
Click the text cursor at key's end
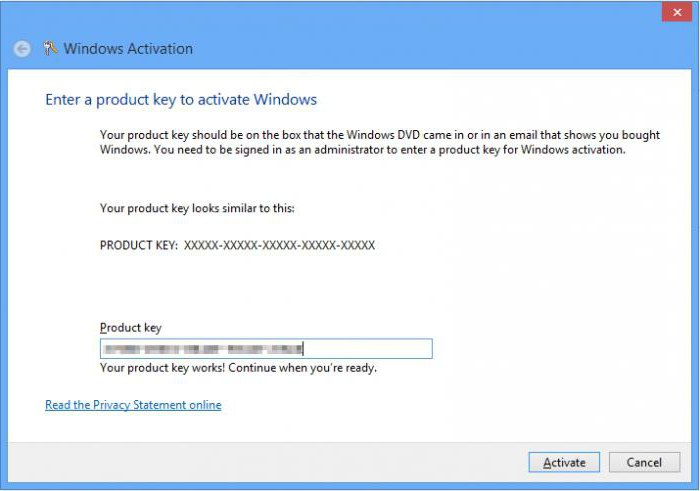point(303,349)
